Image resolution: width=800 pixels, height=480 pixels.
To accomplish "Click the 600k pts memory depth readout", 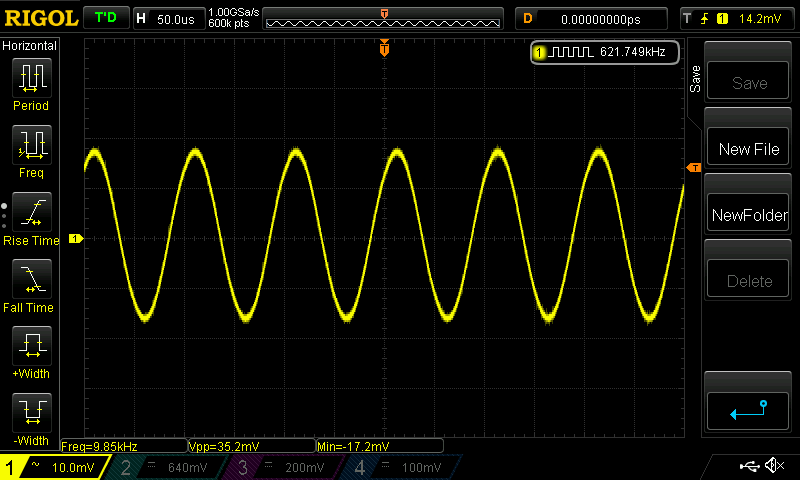I will pyautogui.click(x=229, y=23).
